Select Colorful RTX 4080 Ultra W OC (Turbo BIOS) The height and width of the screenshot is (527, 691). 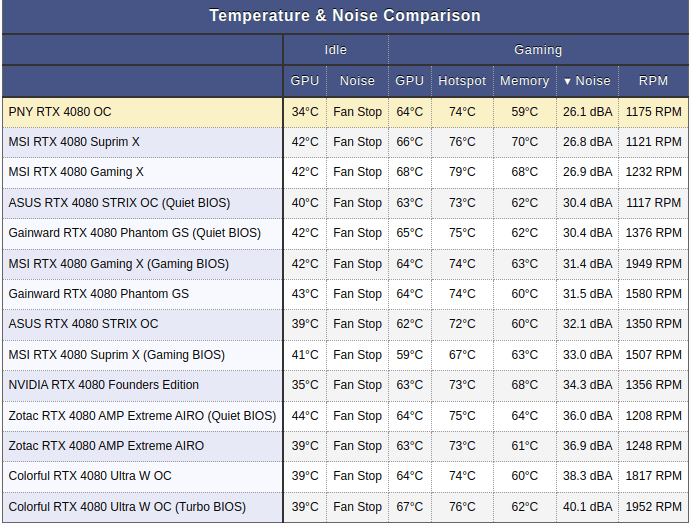click(x=127, y=507)
